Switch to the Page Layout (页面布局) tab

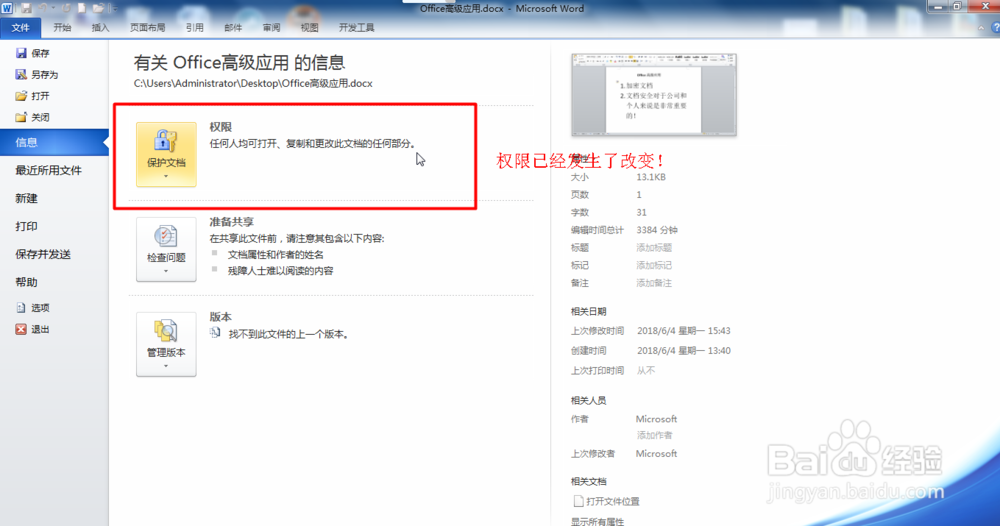[x=147, y=27]
